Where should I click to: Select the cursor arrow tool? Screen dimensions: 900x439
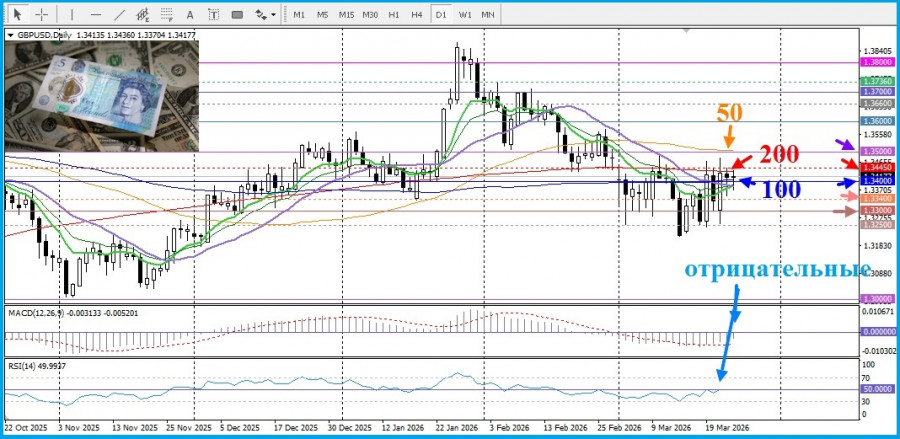coord(17,15)
